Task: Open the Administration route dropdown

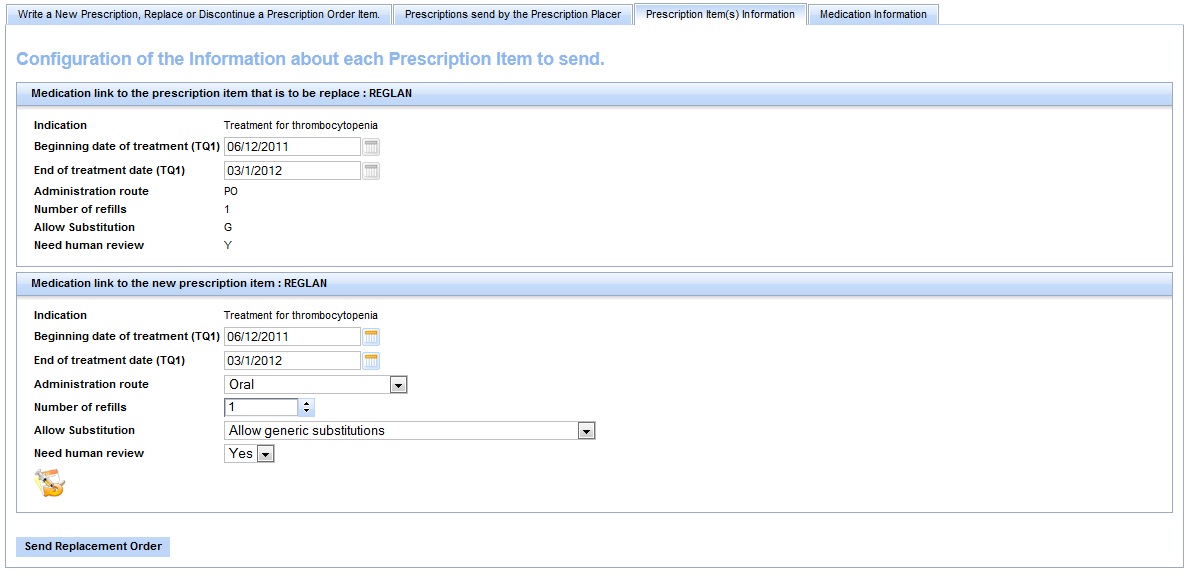Action: coord(398,385)
